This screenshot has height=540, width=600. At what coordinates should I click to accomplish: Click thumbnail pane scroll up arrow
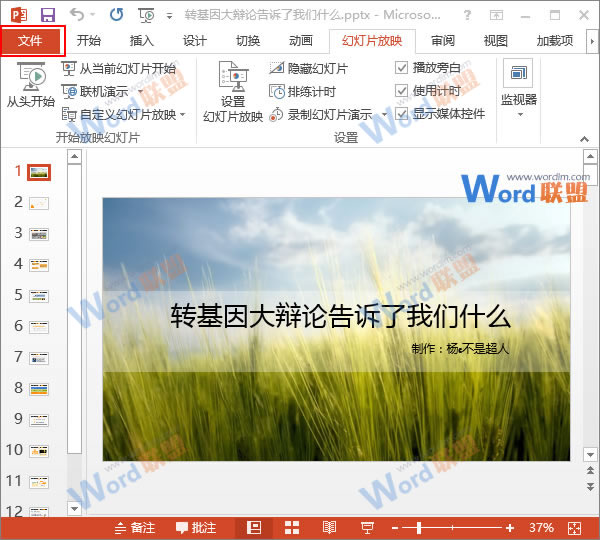pyautogui.click(x=75, y=157)
